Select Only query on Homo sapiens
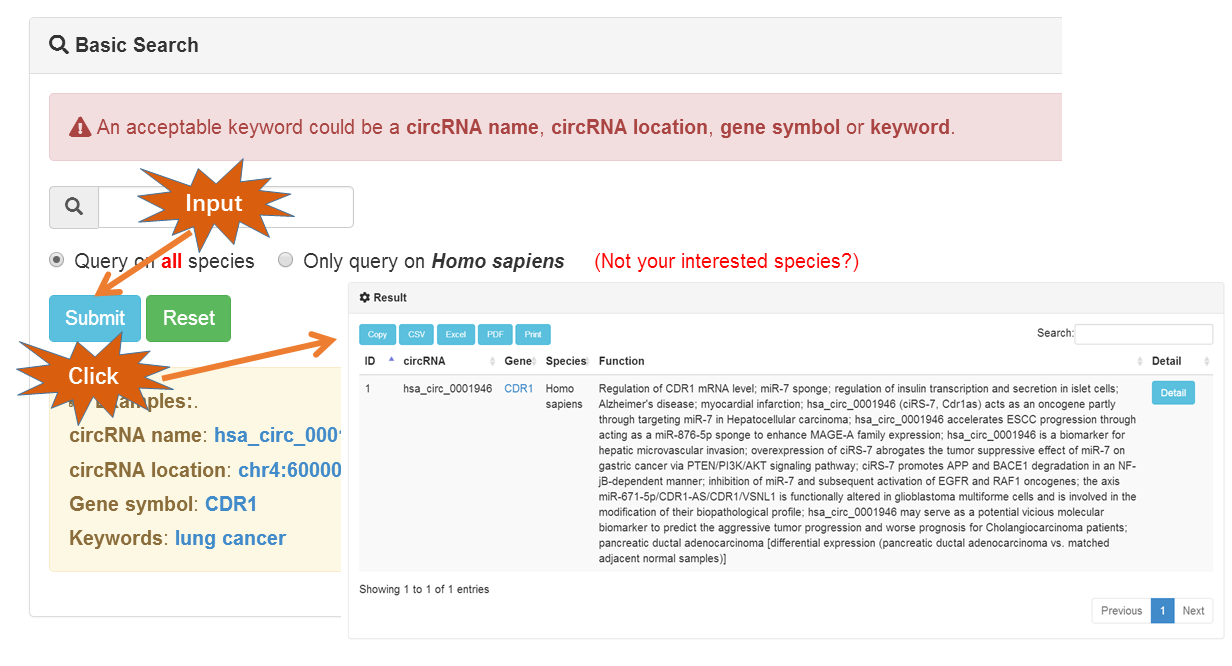 coord(286,261)
